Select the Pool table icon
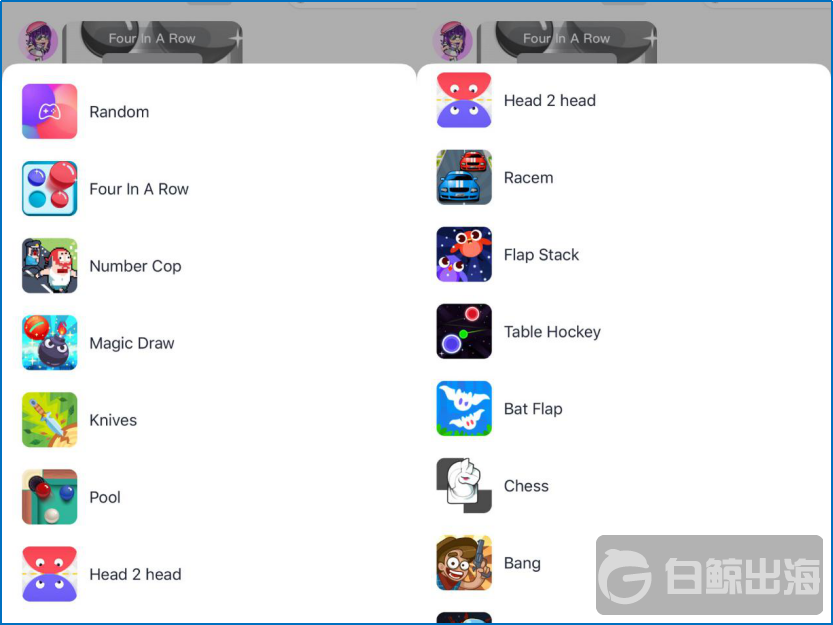This screenshot has height=625, width=833. coord(49,497)
